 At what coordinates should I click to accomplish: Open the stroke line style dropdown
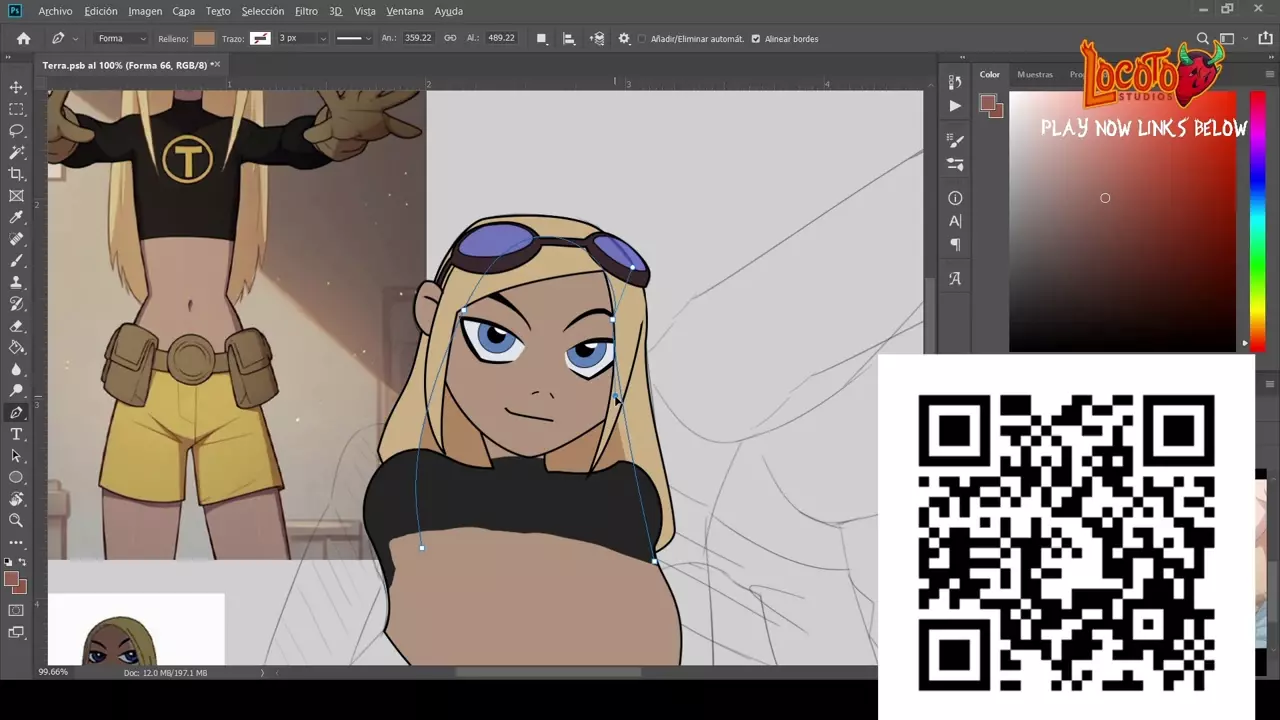click(353, 39)
